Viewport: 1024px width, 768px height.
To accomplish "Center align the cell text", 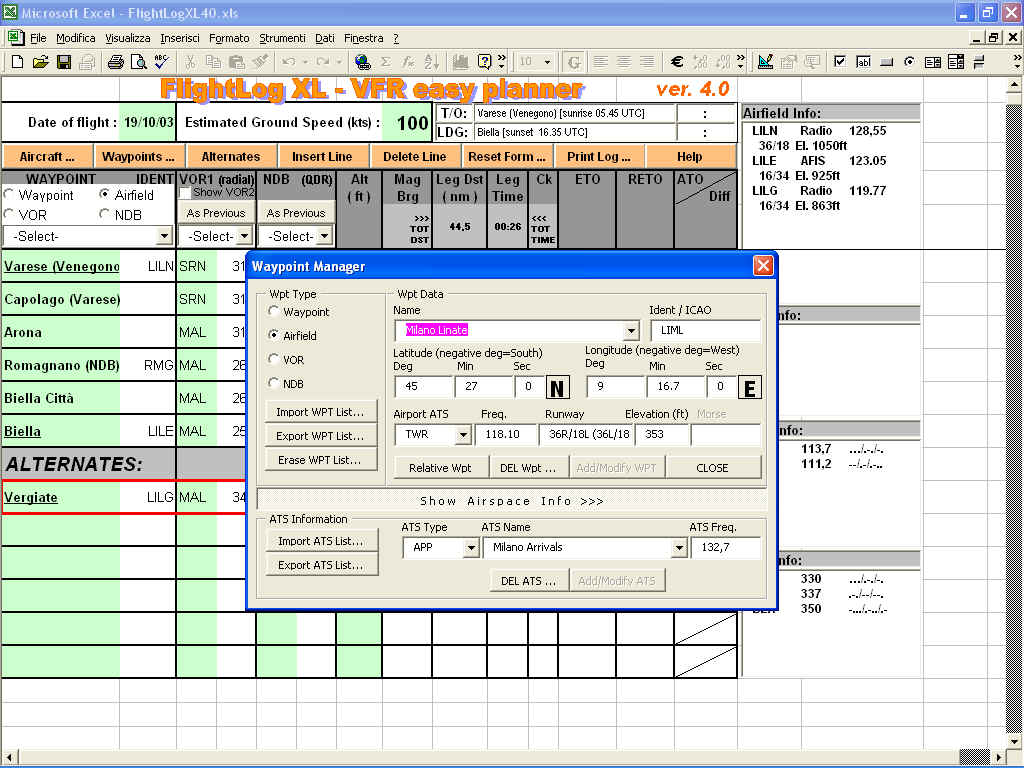I will tap(624, 62).
